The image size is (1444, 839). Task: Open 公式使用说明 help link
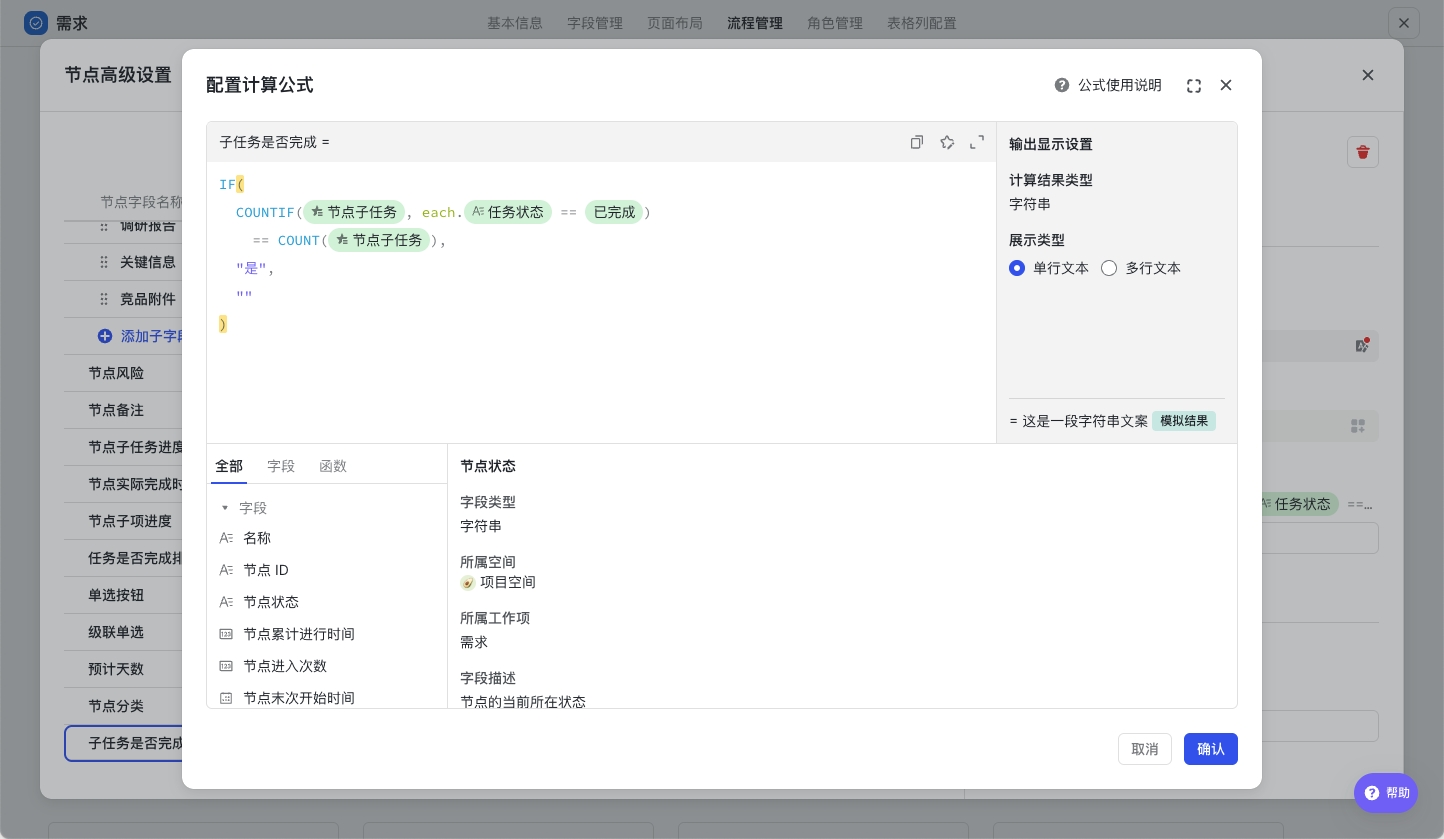pyautogui.click(x=1120, y=85)
